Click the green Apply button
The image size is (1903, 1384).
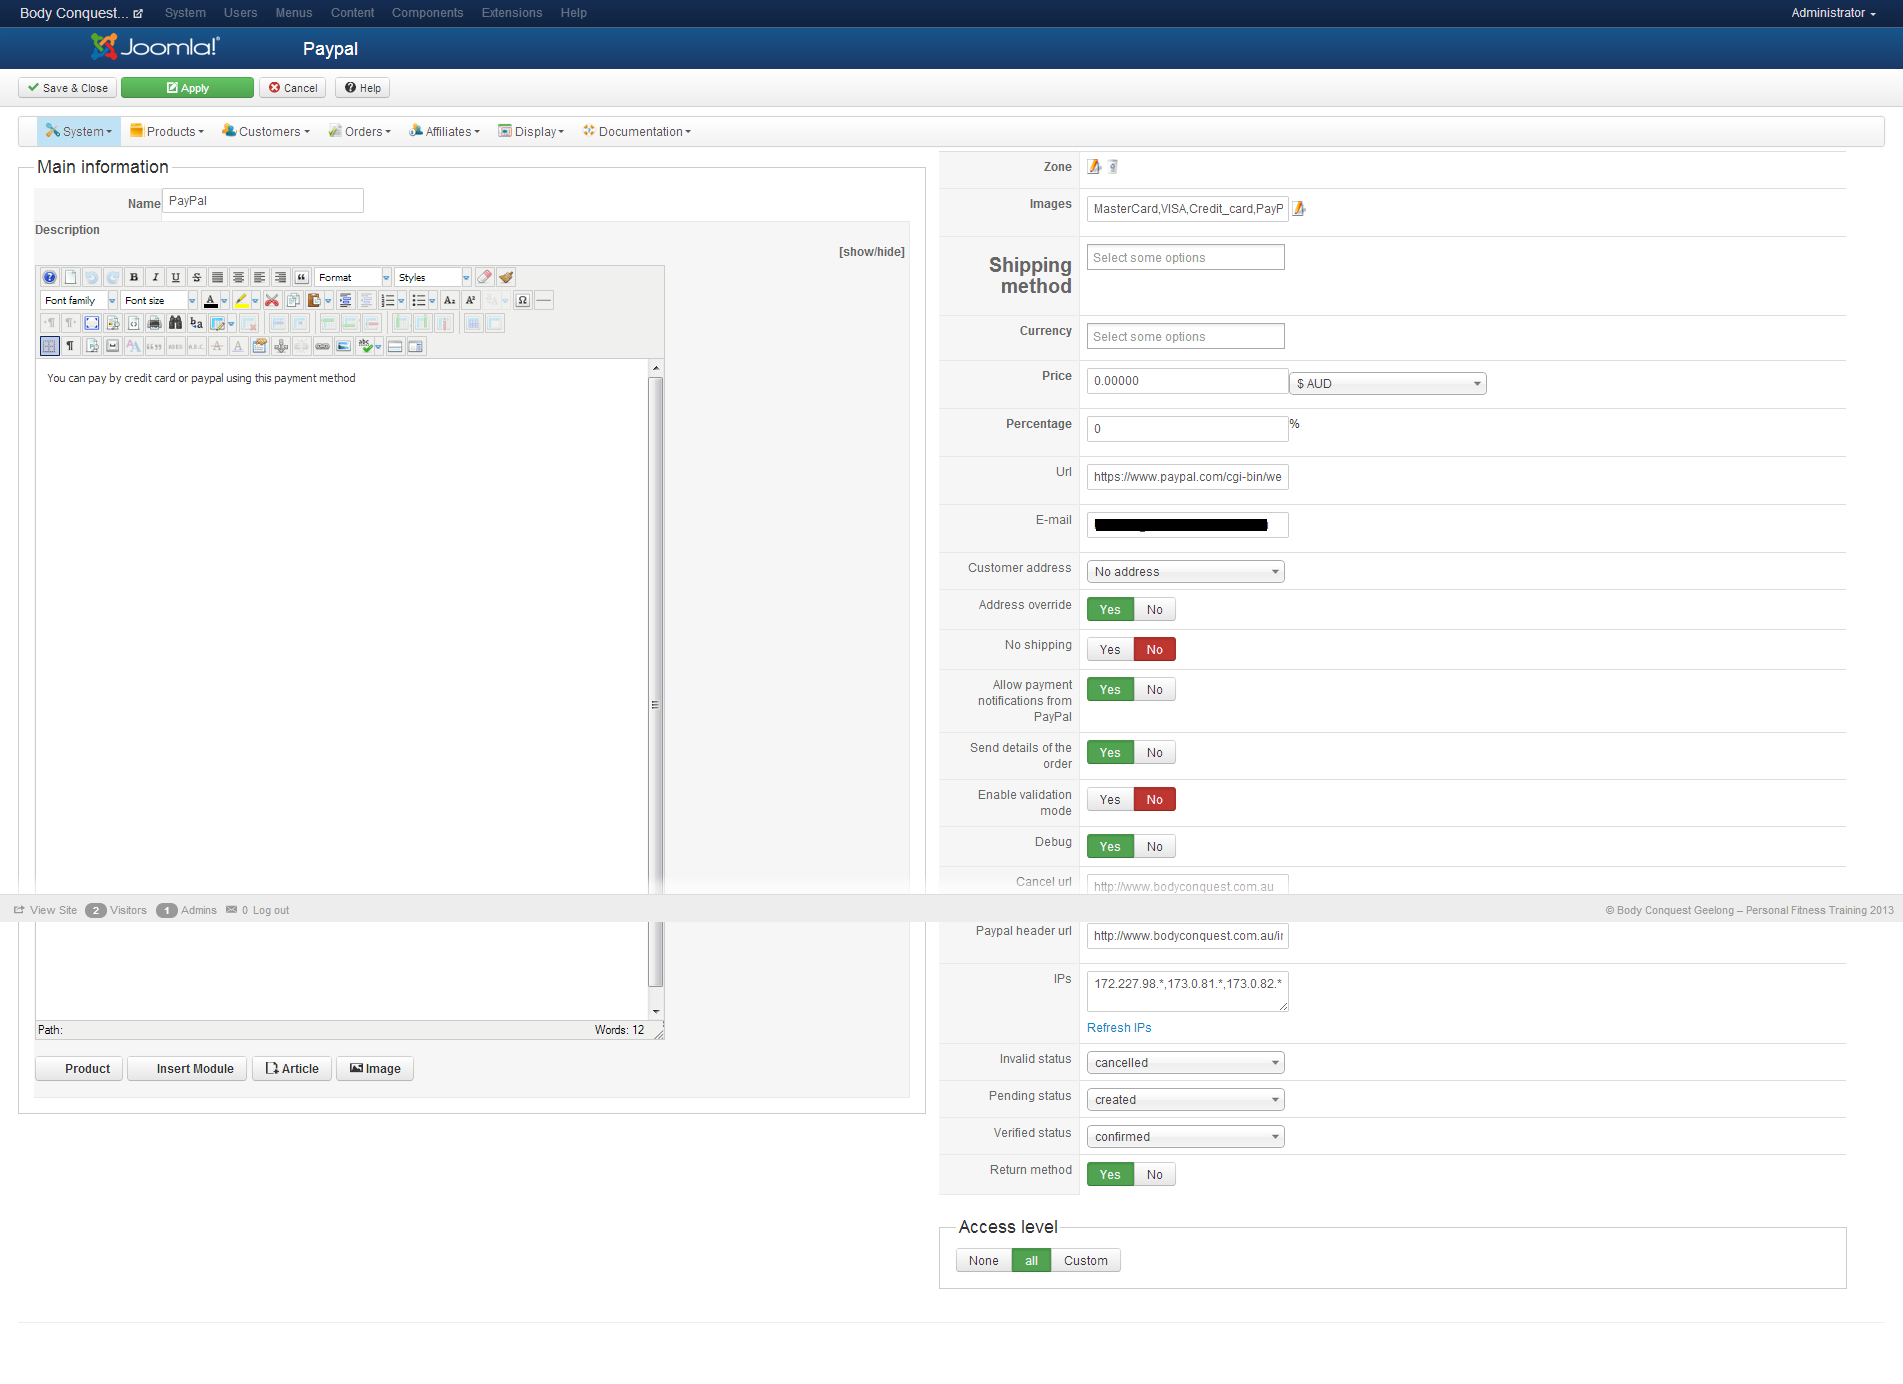pyautogui.click(x=187, y=88)
